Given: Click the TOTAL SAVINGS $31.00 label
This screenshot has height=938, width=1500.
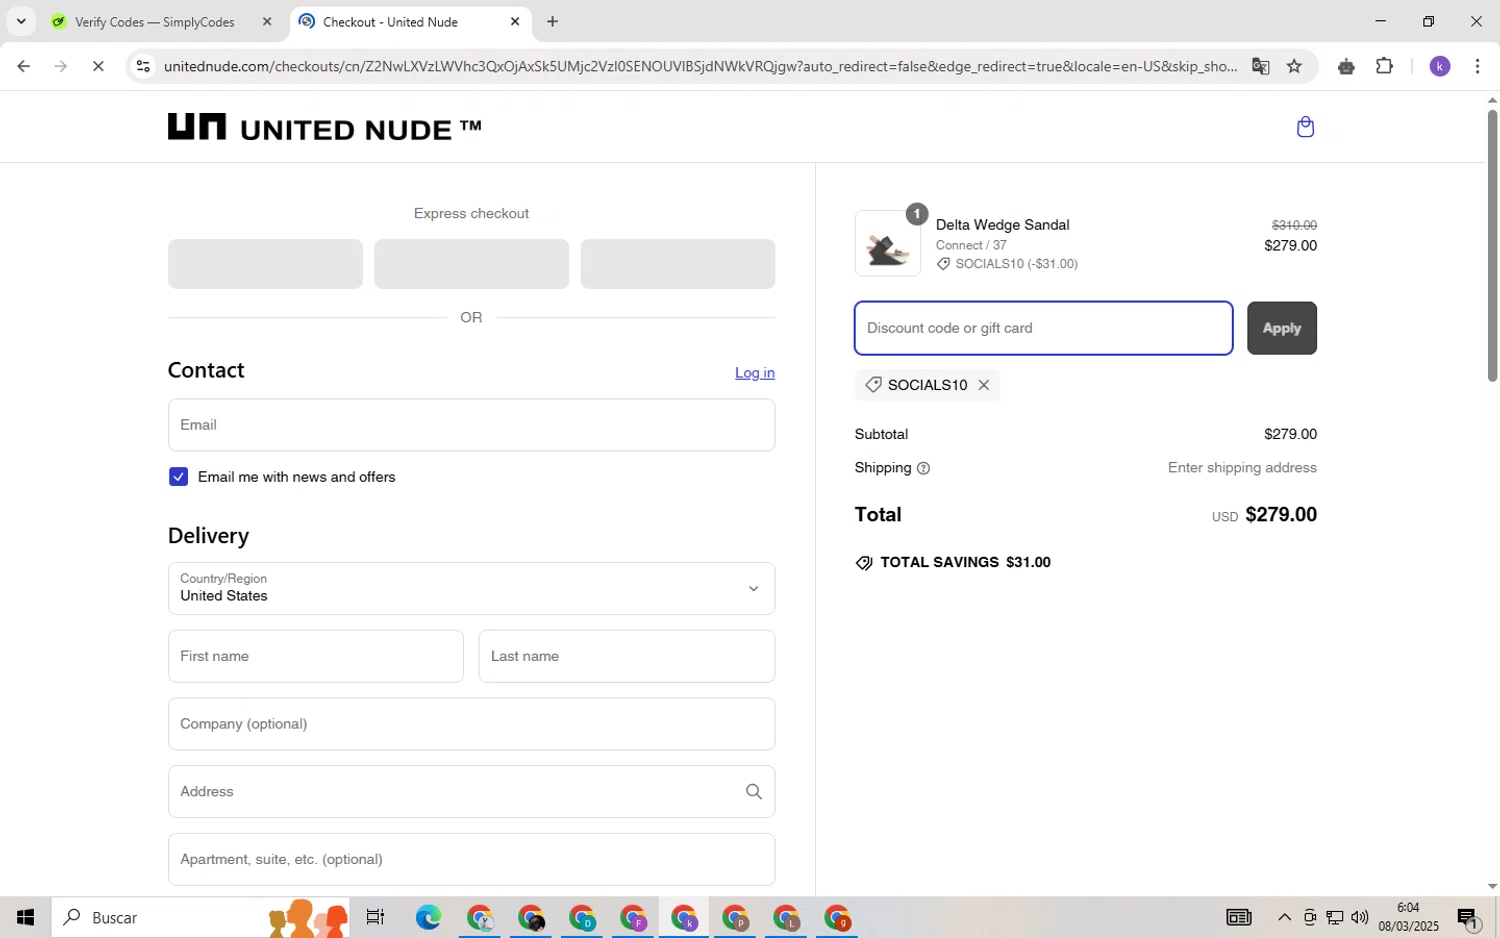Looking at the screenshot, I should (x=953, y=563).
